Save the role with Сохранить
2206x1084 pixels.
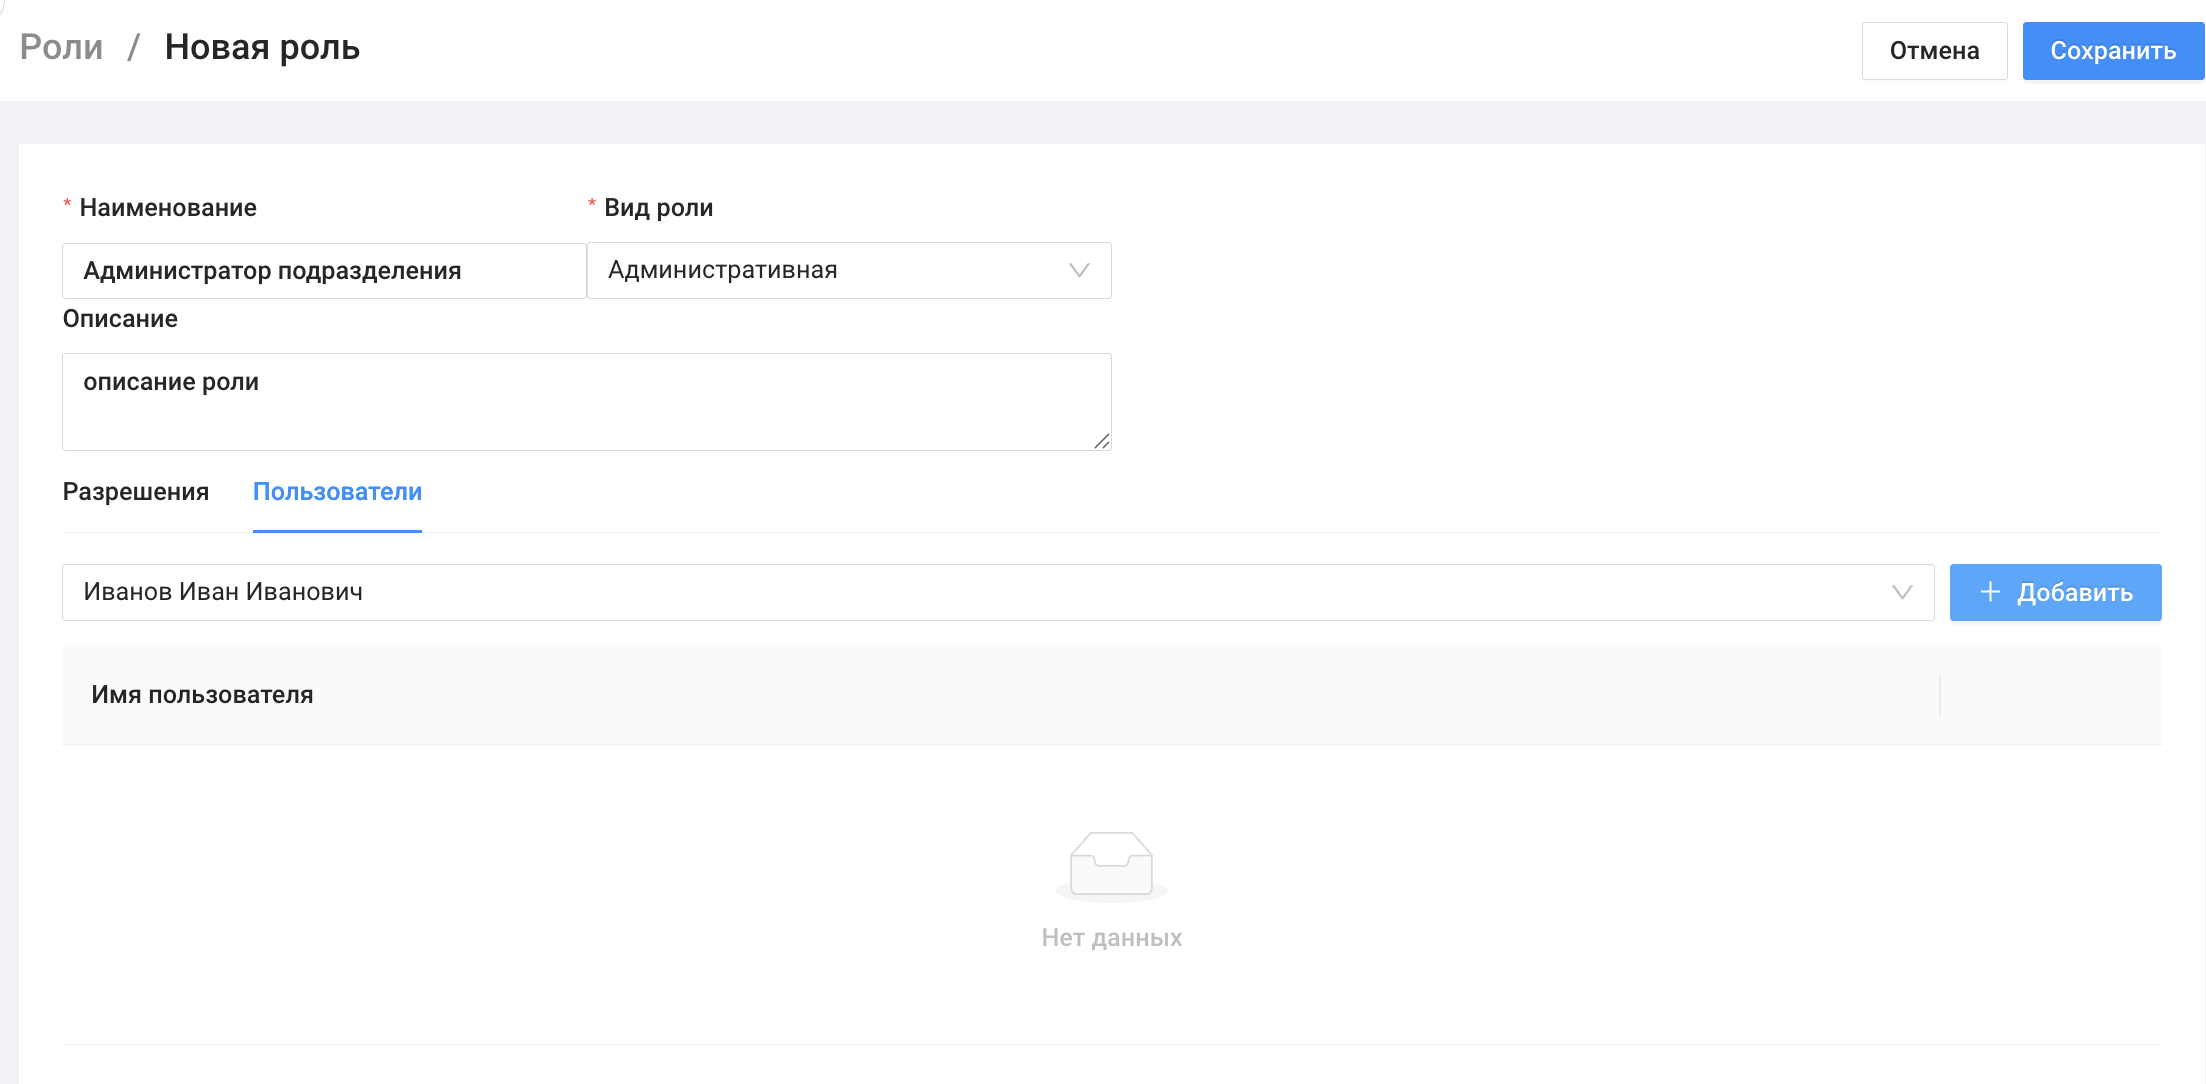click(x=2113, y=51)
